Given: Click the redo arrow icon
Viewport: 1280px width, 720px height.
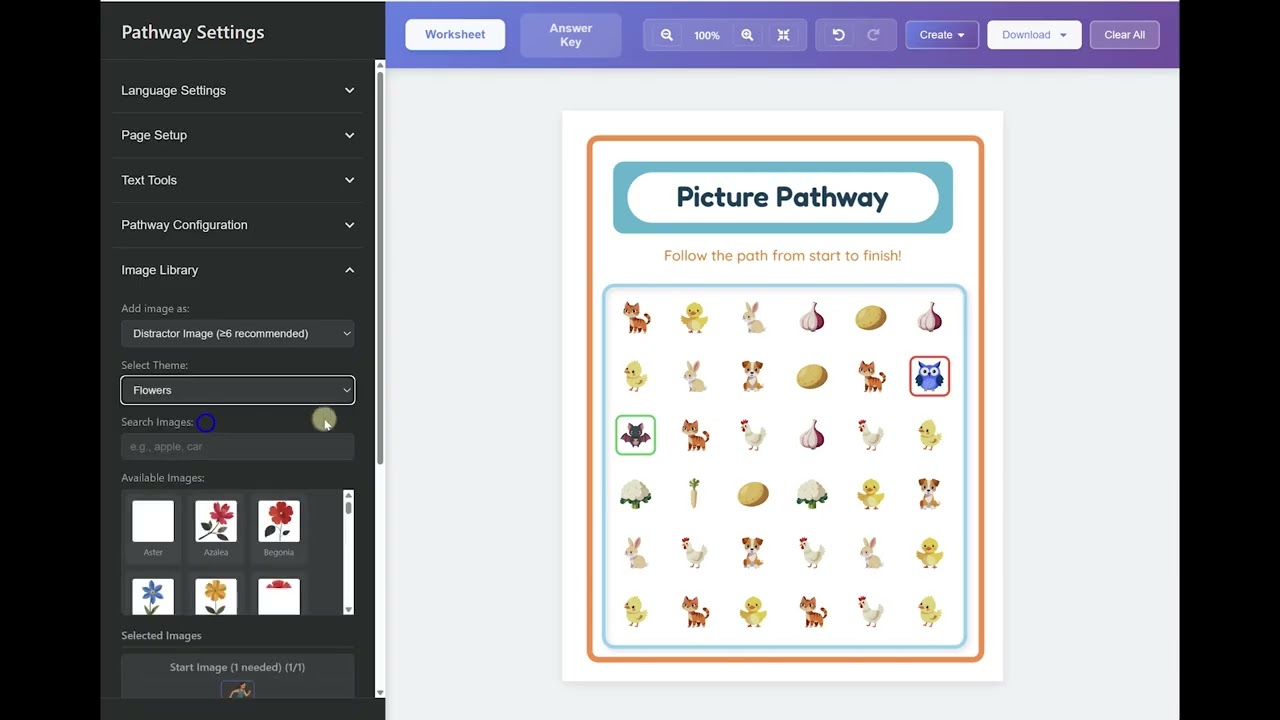Looking at the screenshot, I should (873, 35).
